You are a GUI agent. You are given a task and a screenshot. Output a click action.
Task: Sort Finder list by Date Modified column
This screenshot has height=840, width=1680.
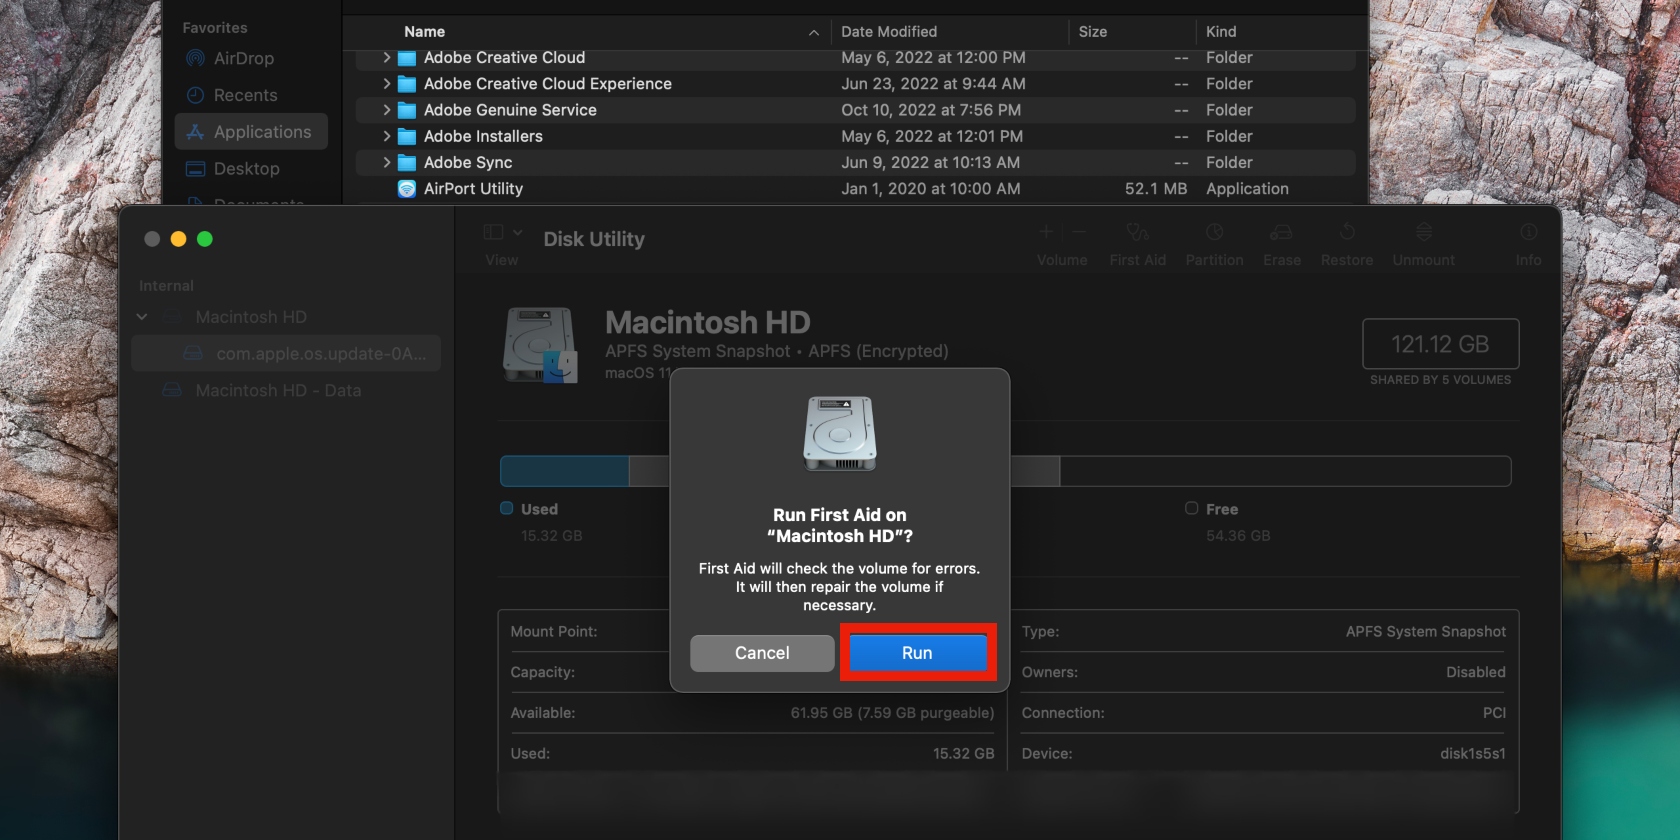pyautogui.click(x=889, y=32)
